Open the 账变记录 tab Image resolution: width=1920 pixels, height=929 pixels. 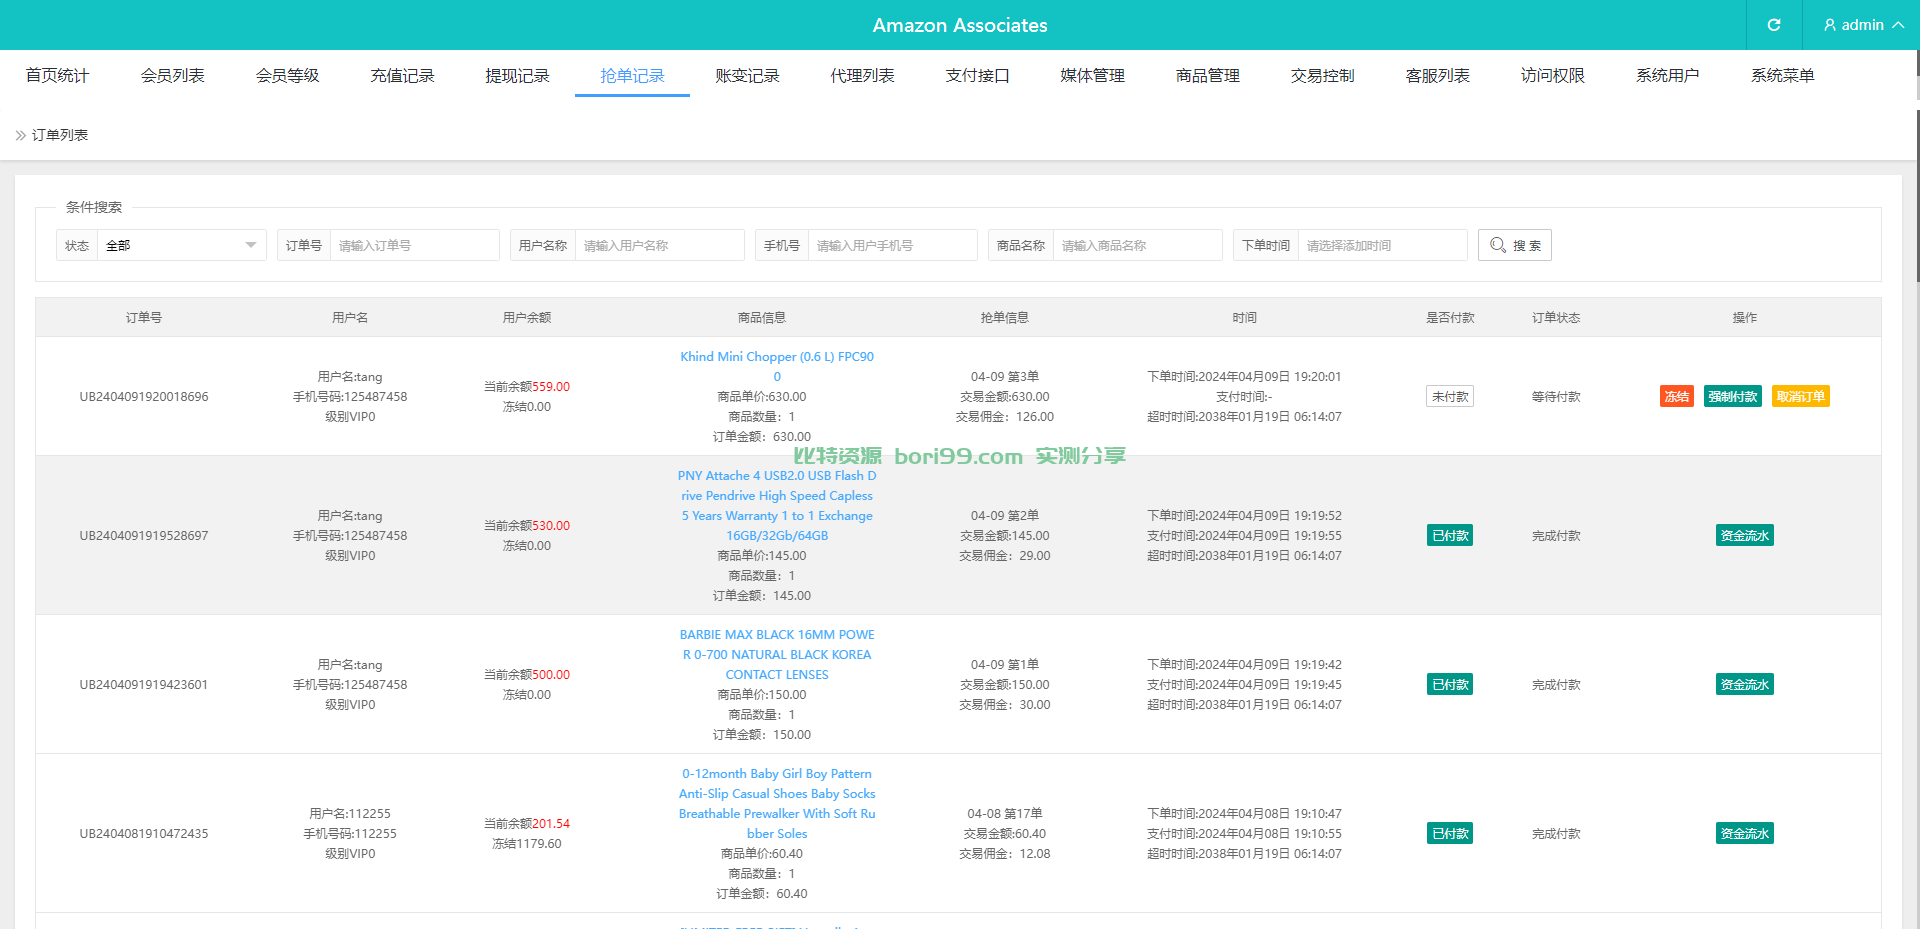[x=747, y=76]
